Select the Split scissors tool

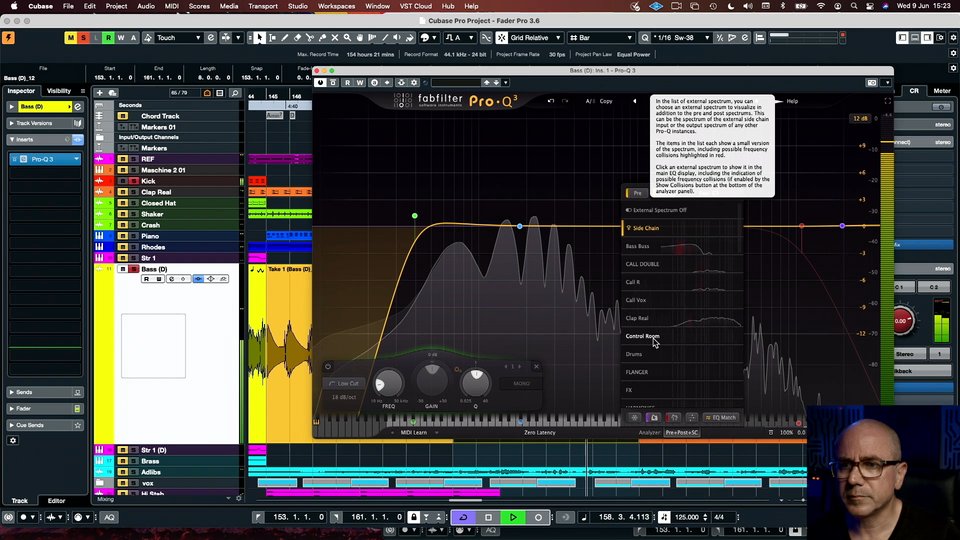point(310,38)
